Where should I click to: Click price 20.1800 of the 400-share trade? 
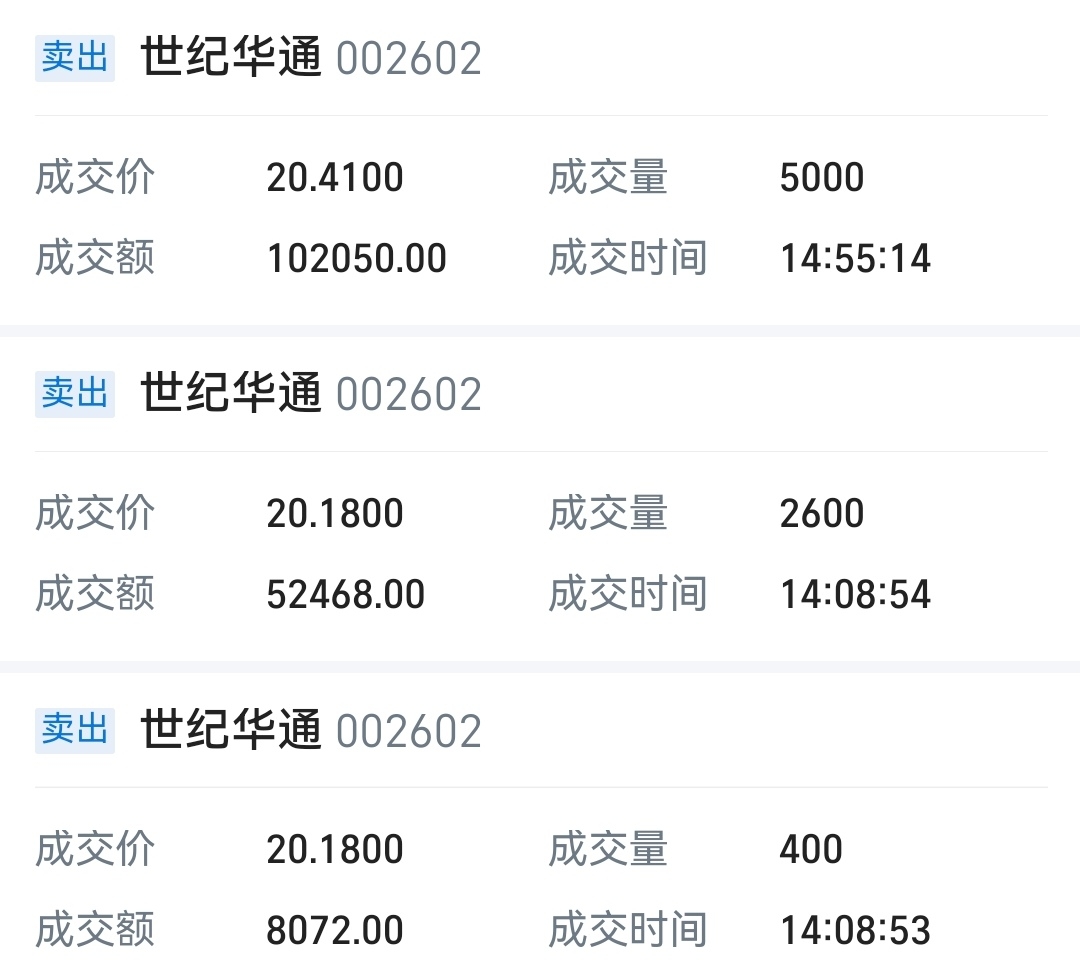[335, 850]
